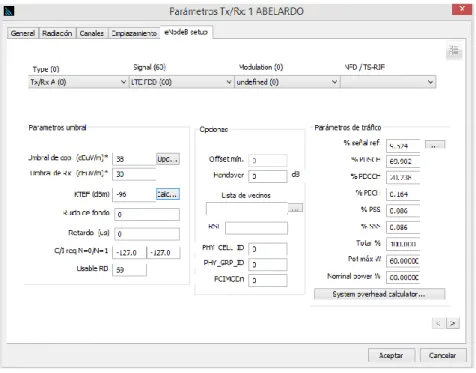This screenshot has width=476, height=373.
Task: Click the Pot máx W field
Action: pyautogui.click(x=403, y=261)
